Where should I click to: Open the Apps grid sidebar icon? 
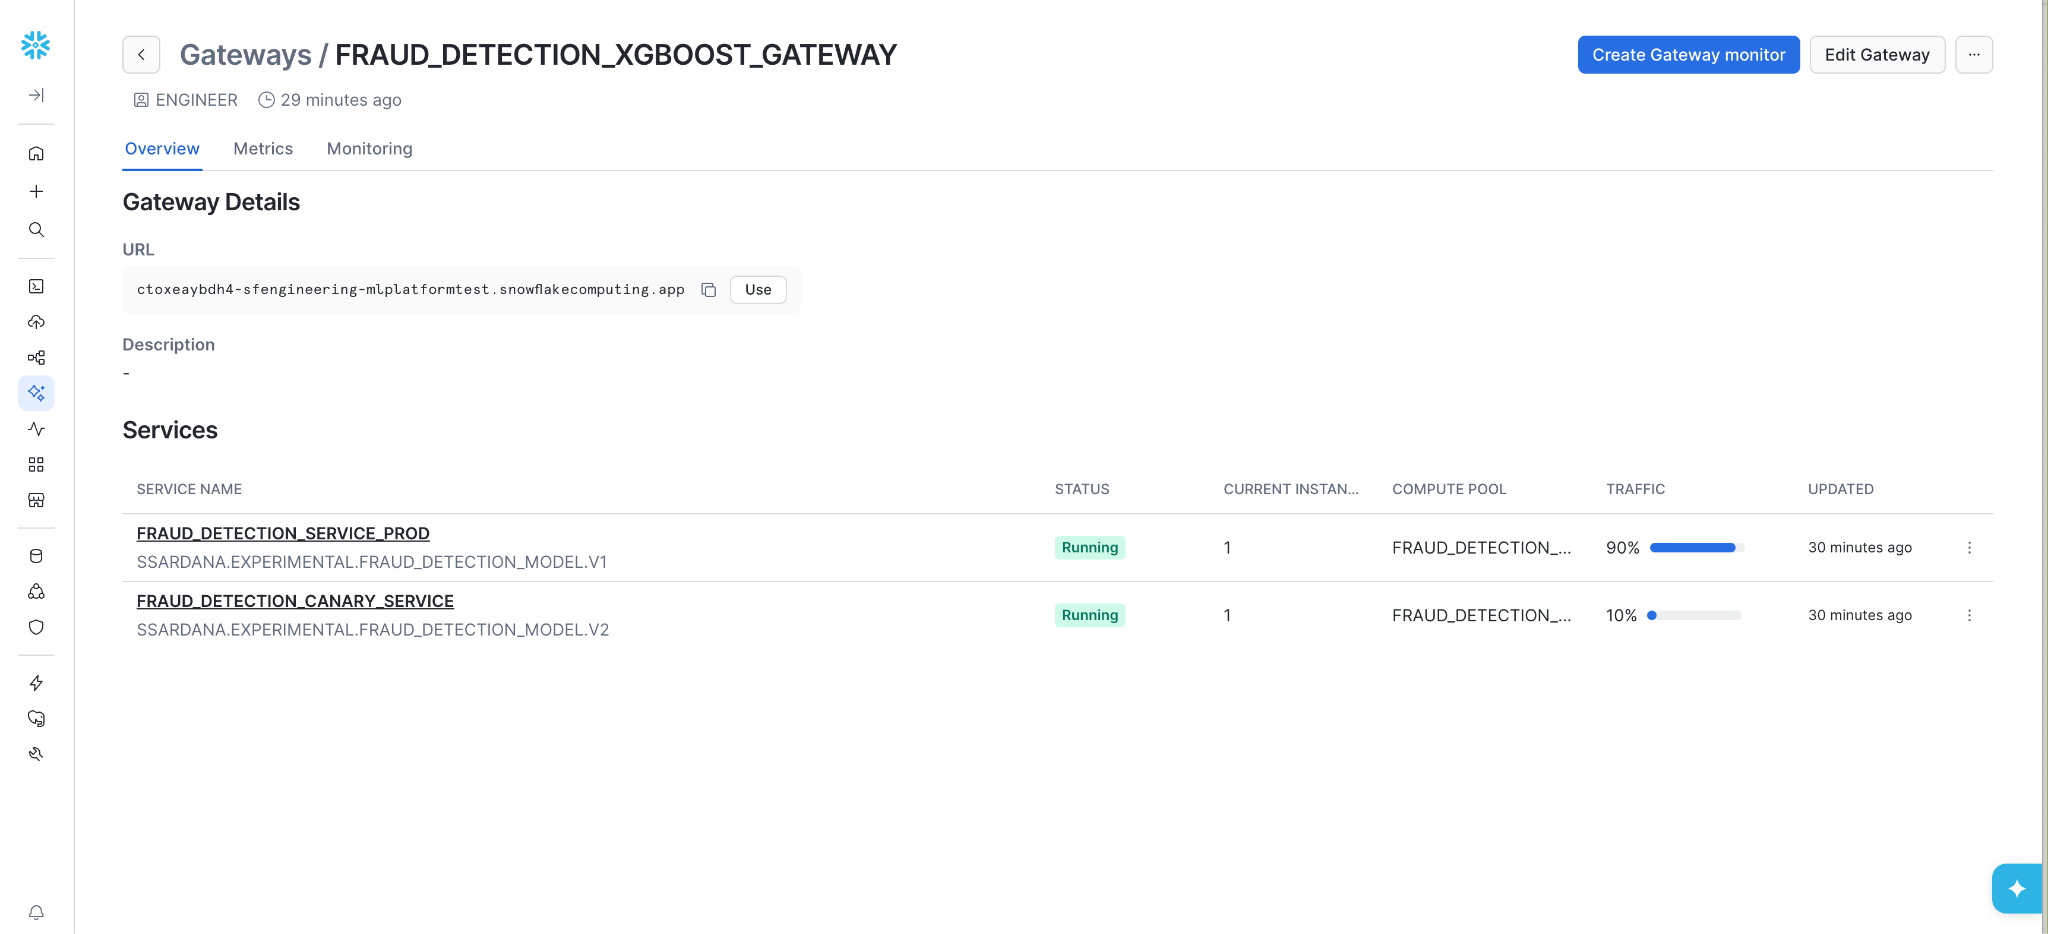pos(36,464)
